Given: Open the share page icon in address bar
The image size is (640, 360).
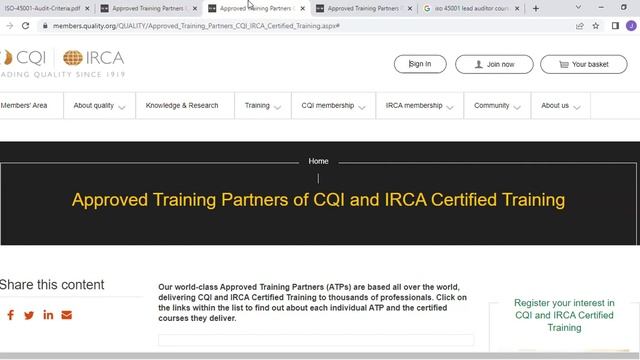Looking at the screenshot, I should pyautogui.click(x=580, y=26).
